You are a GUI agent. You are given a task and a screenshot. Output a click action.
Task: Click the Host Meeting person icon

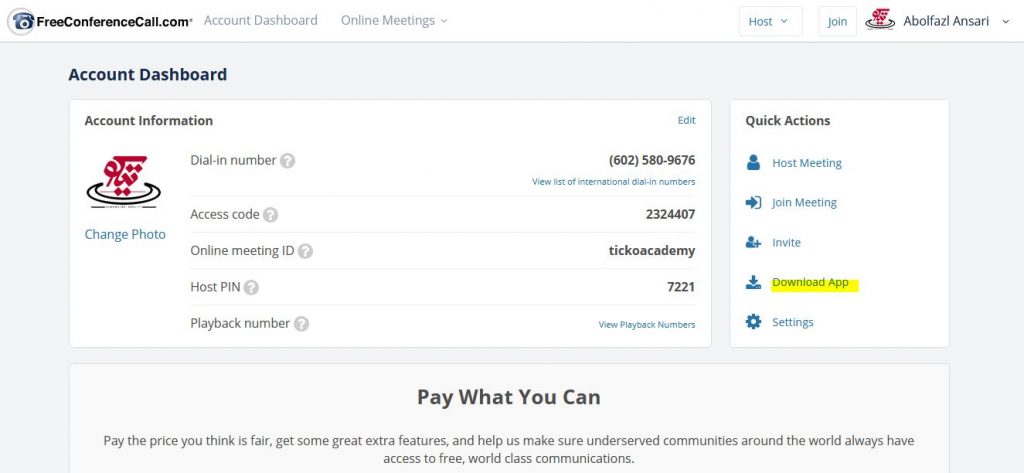[753, 163]
